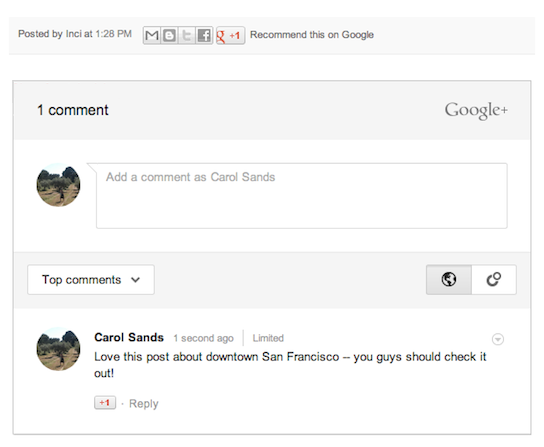Toggle circles-only comments view
Screen dimensions: 544x447
tap(494, 279)
